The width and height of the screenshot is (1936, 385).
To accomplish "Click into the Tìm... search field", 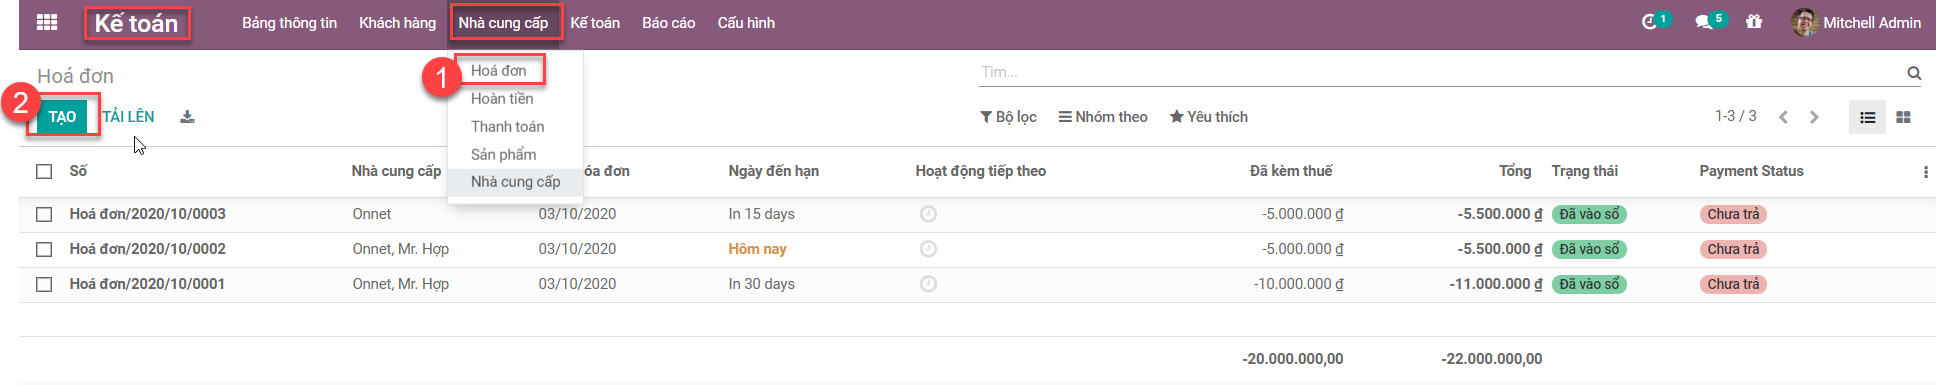I will 1440,72.
